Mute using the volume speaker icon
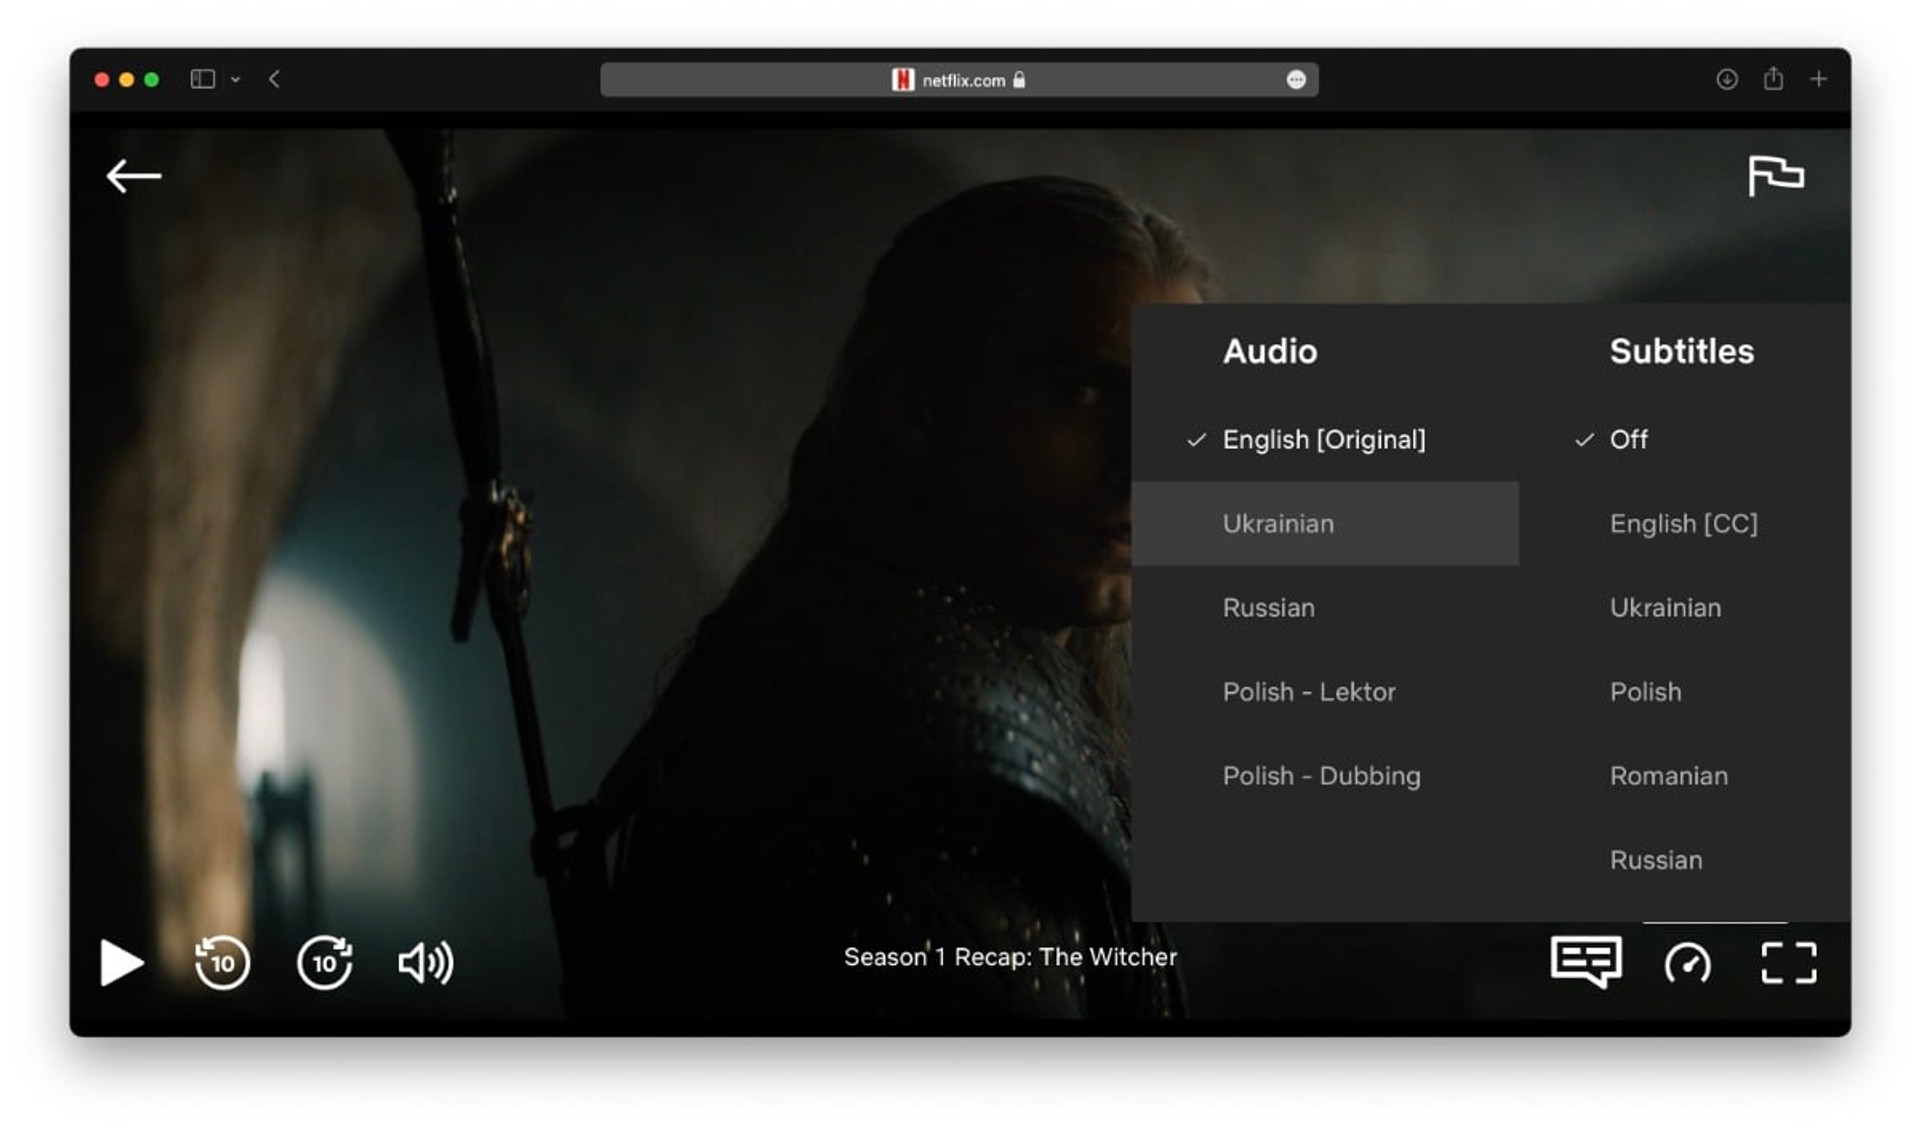1920x1128 pixels. 426,962
